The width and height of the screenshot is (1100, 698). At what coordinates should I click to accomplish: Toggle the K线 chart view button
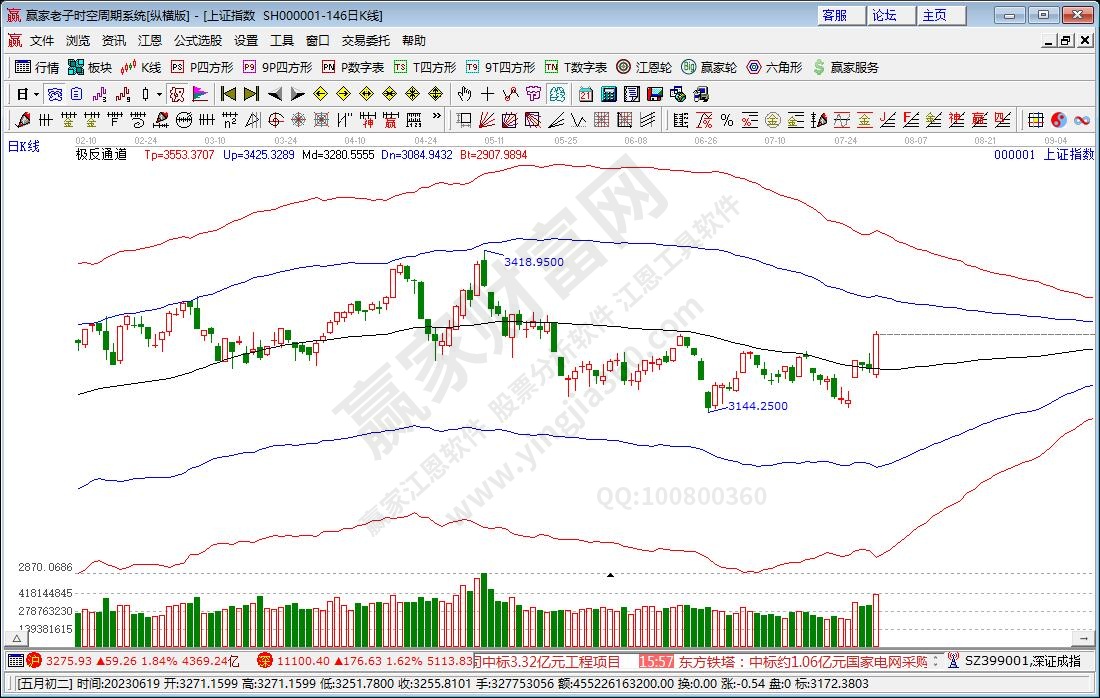pos(141,67)
